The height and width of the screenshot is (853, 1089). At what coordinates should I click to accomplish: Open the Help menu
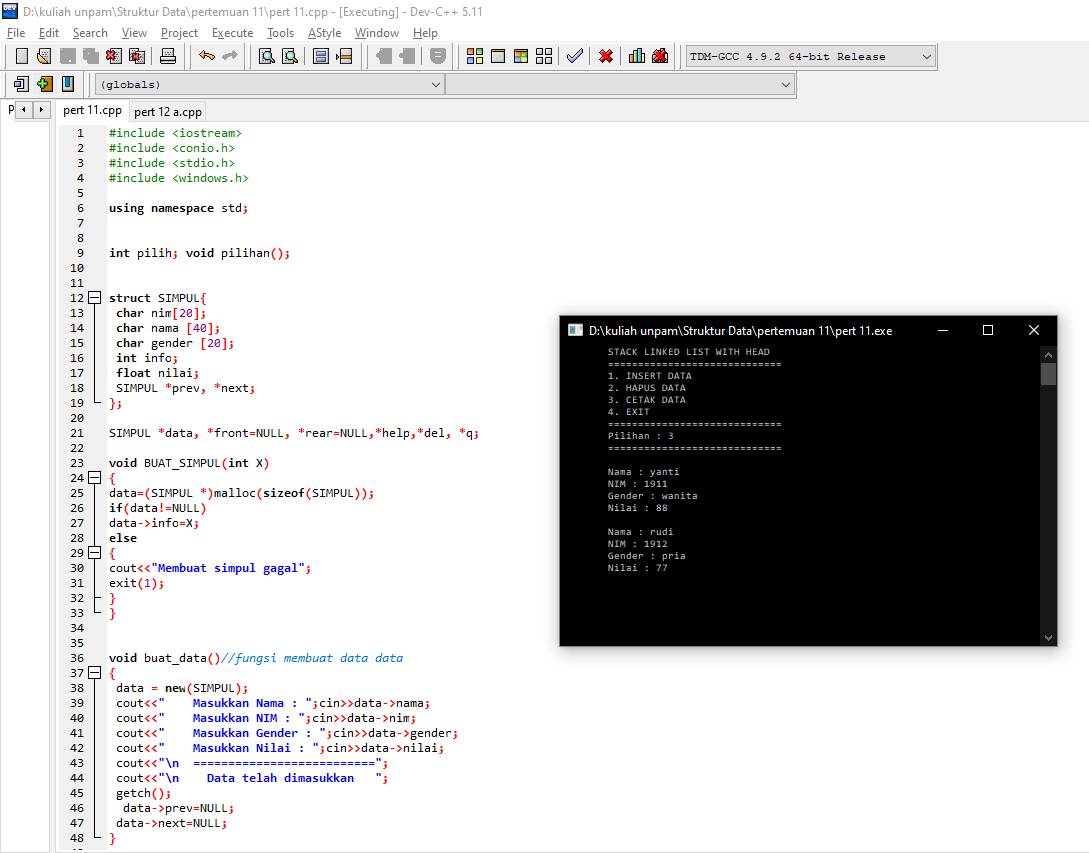pos(425,33)
